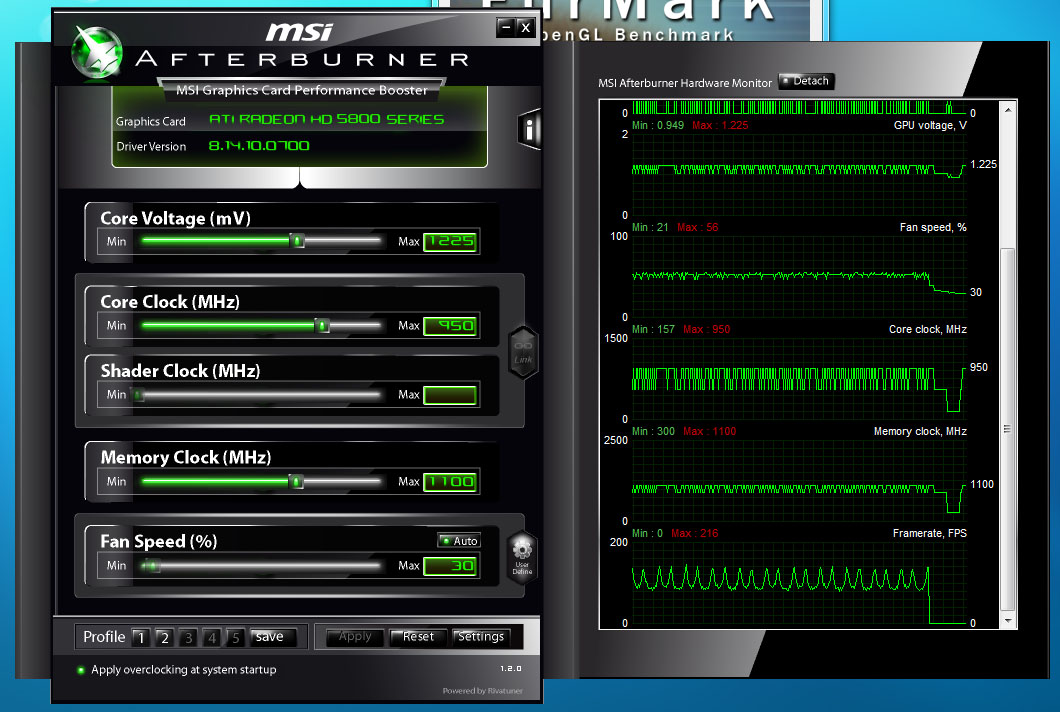Click the Afterburner green logo orb
Screen dimensions: 1060x712
click(x=97, y=53)
